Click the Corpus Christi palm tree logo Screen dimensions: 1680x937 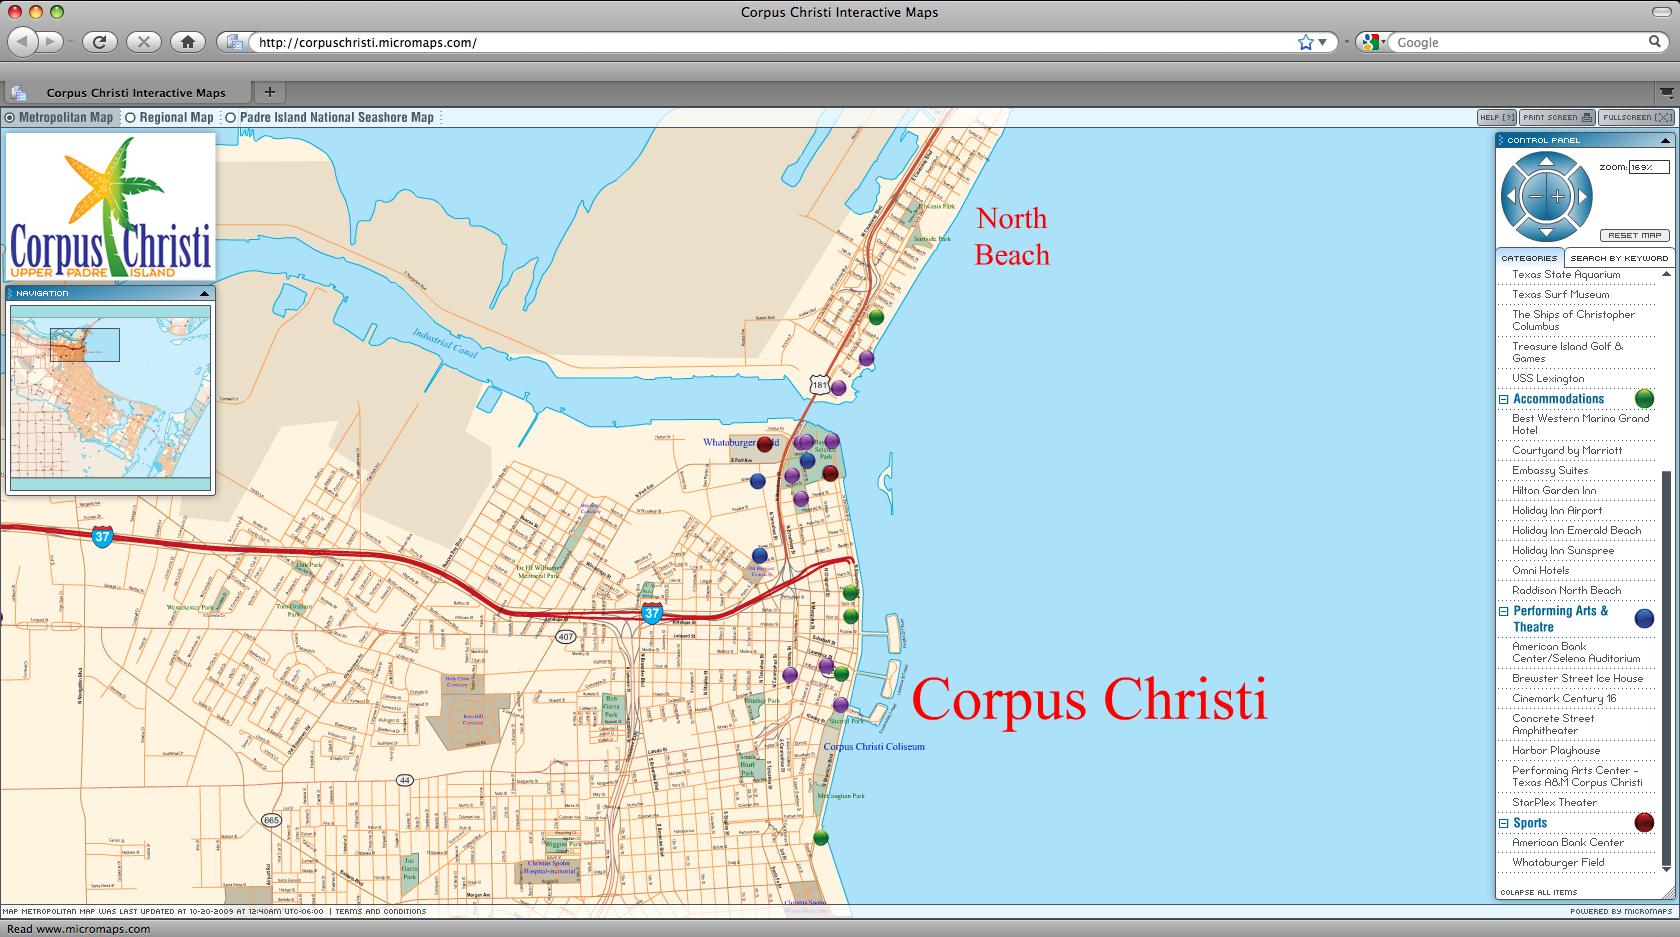pos(111,208)
